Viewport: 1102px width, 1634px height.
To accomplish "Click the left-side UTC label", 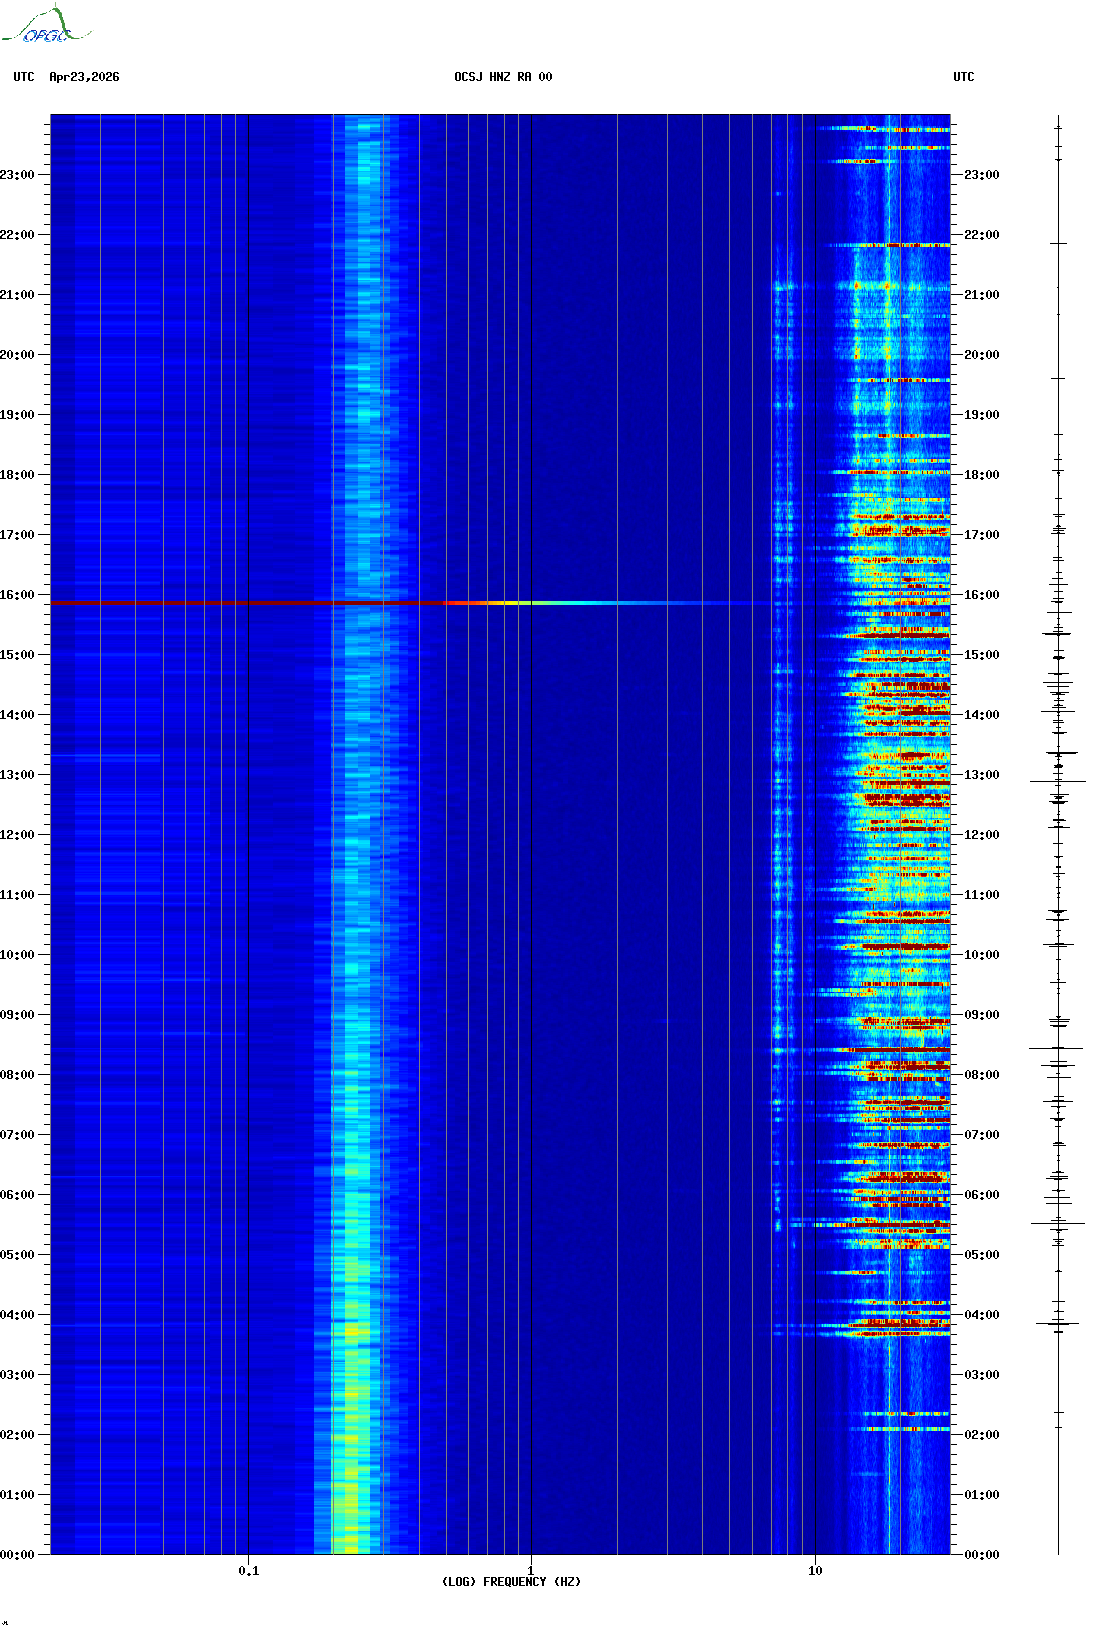I will pos(24,77).
